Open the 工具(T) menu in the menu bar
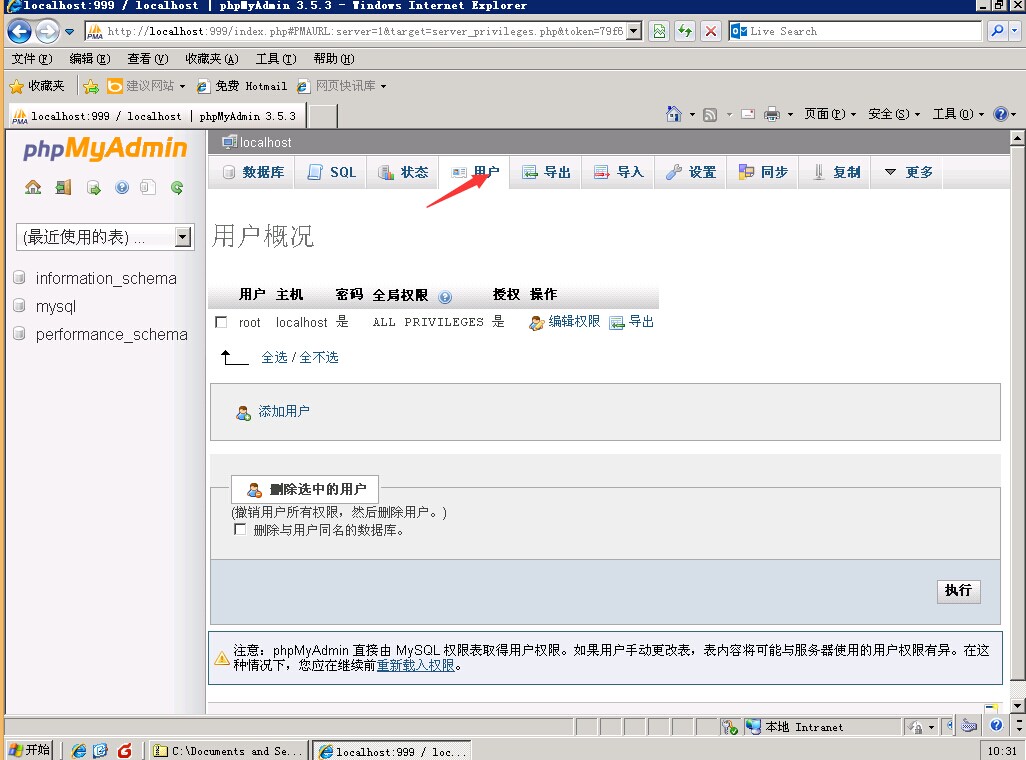This screenshot has width=1026, height=760. 275,59
